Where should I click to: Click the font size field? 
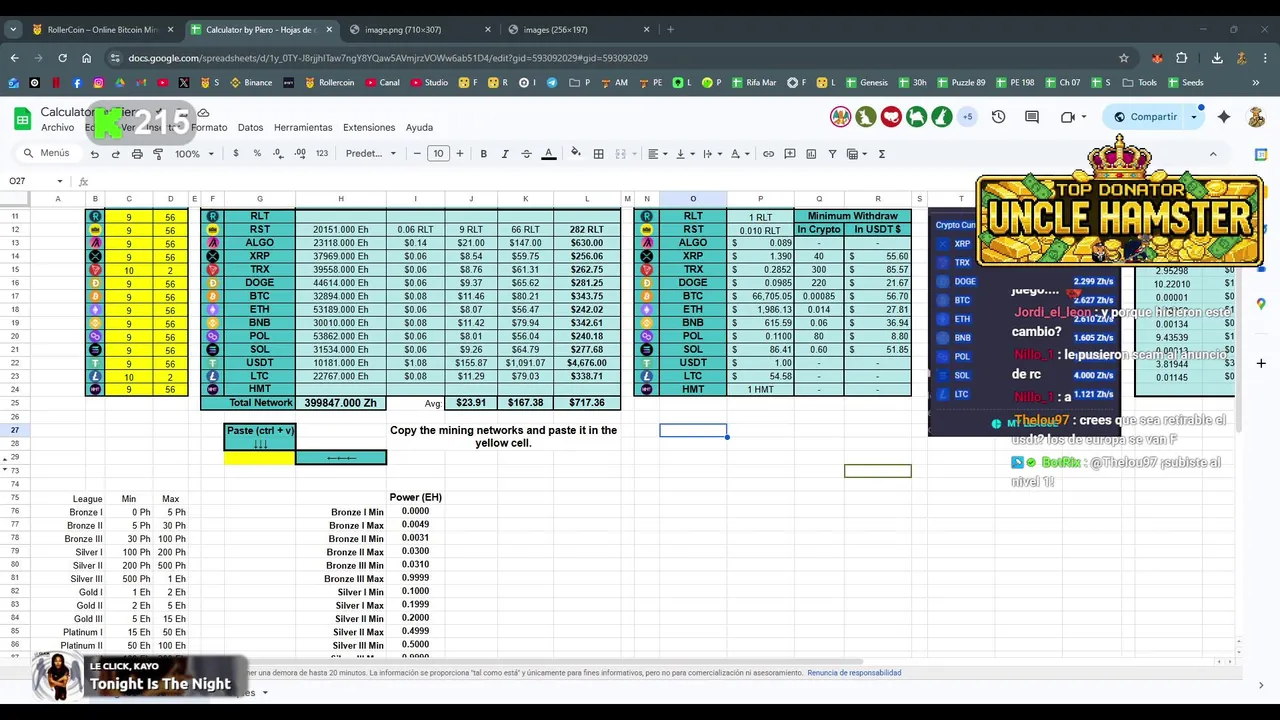[438, 154]
